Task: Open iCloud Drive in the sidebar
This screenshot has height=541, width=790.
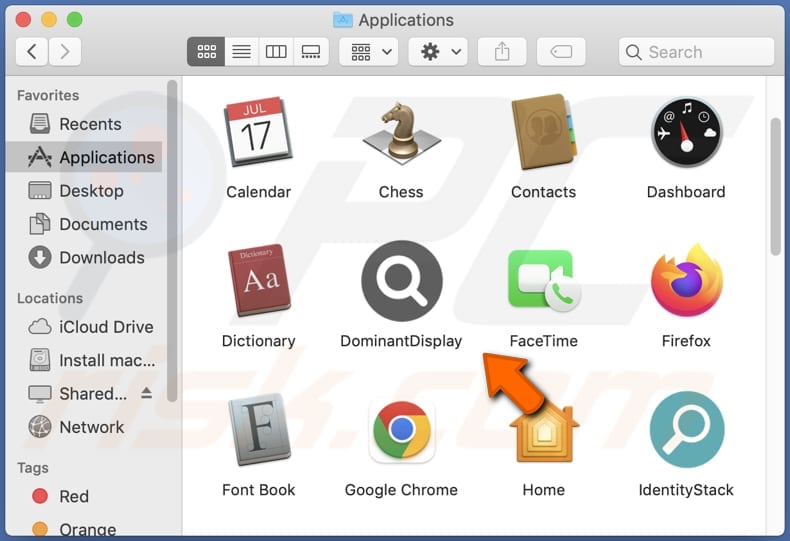Action: [84, 327]
